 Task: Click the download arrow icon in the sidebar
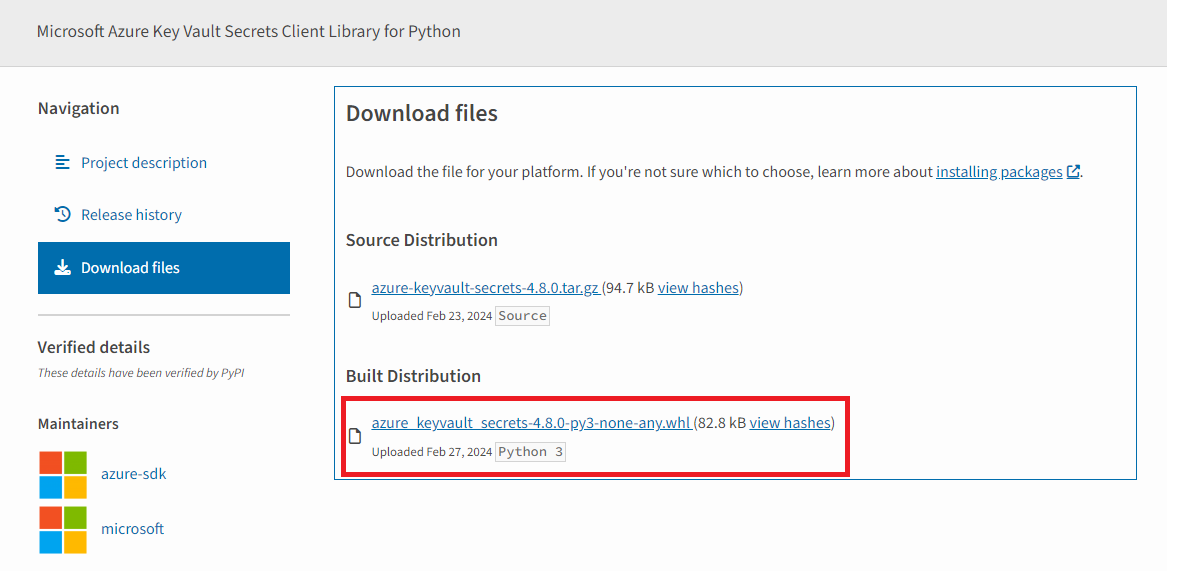tap(62, 267)
